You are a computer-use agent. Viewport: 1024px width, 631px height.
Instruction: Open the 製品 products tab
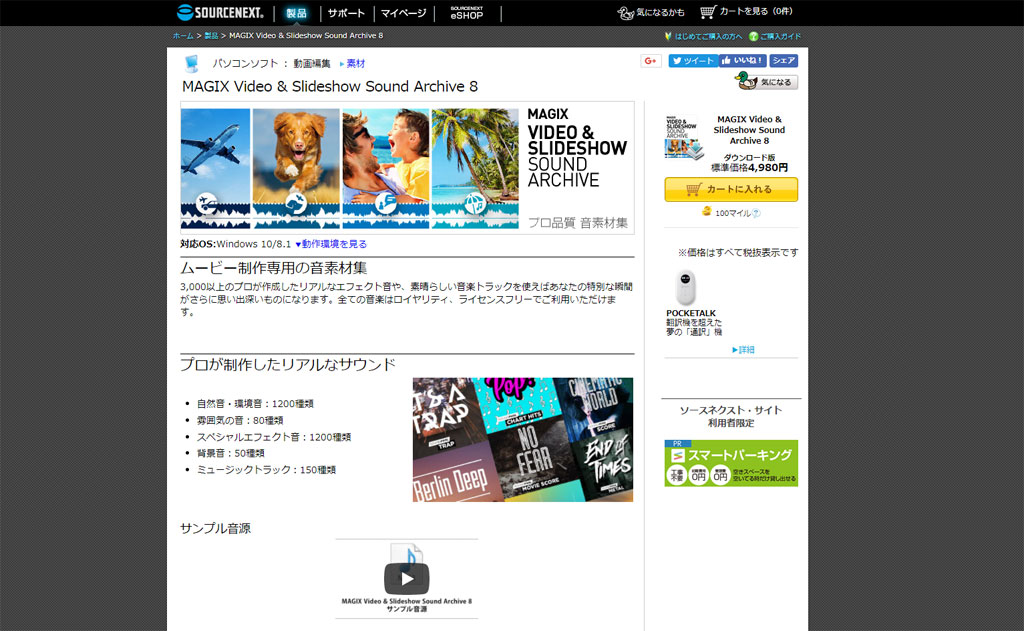(x=296, y=13)
